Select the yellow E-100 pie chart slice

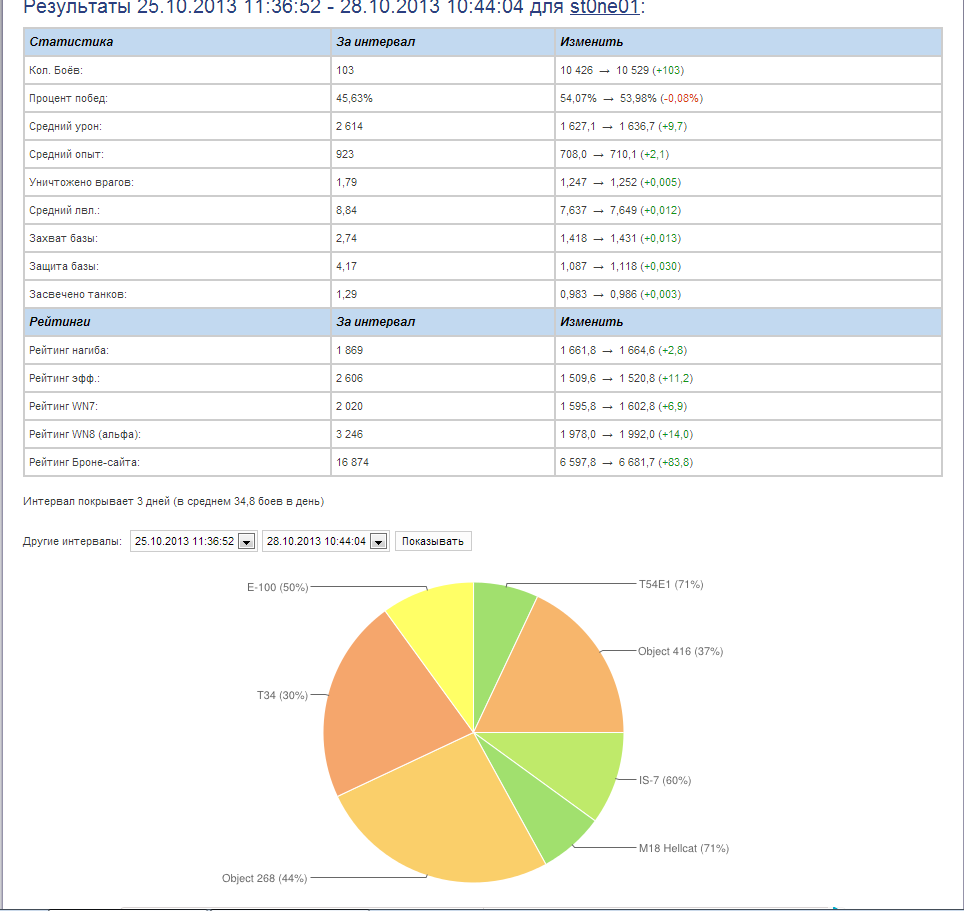[x=437, y=632]
